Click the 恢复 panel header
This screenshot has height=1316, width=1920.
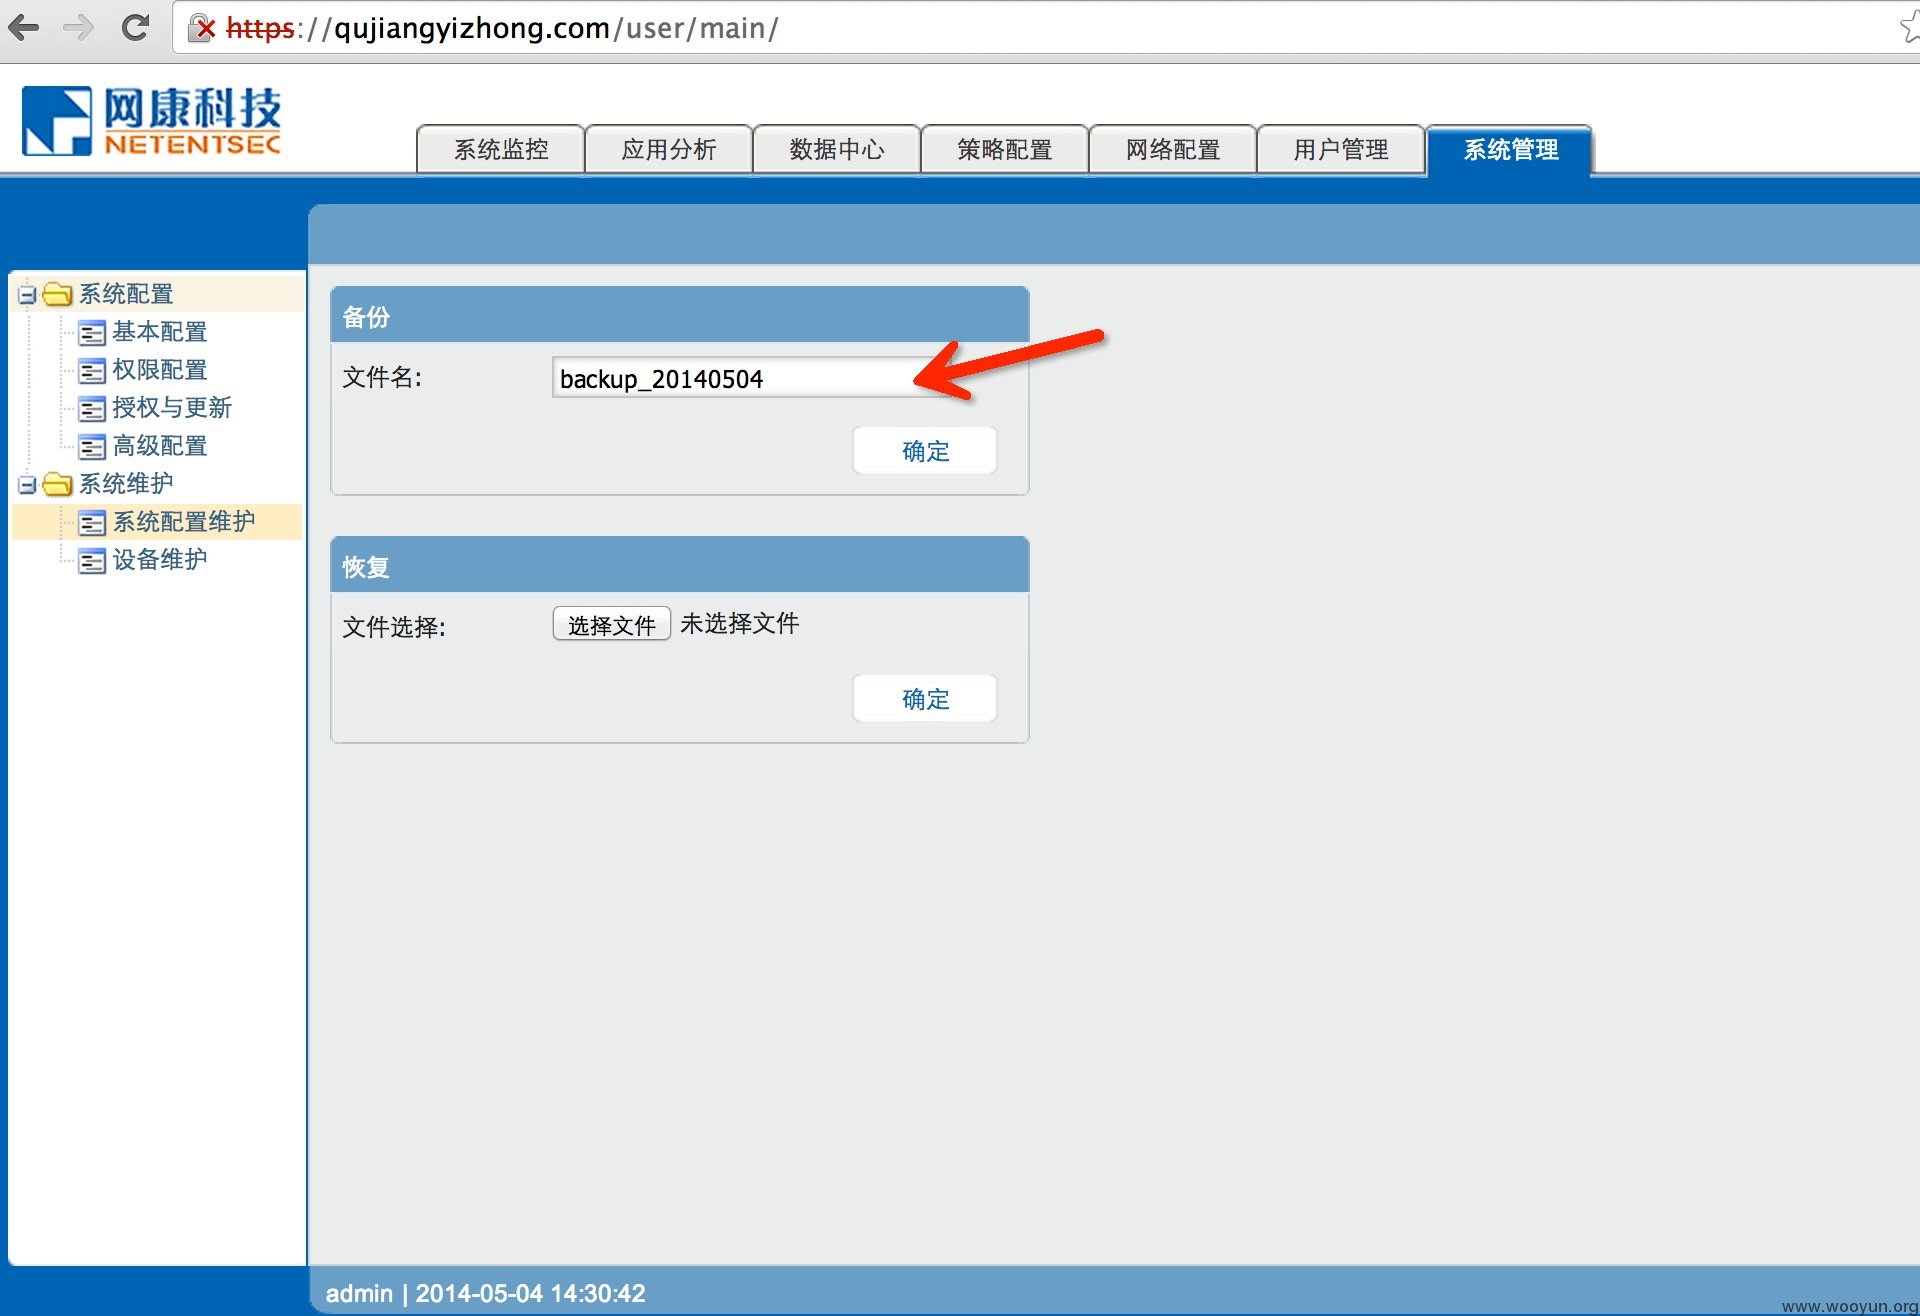coord(680,567)
